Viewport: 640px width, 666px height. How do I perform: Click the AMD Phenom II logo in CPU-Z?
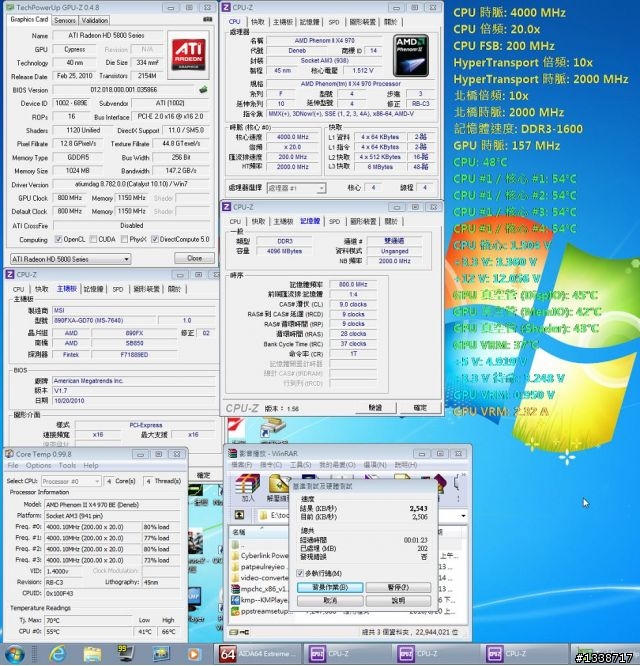[411, 56]
